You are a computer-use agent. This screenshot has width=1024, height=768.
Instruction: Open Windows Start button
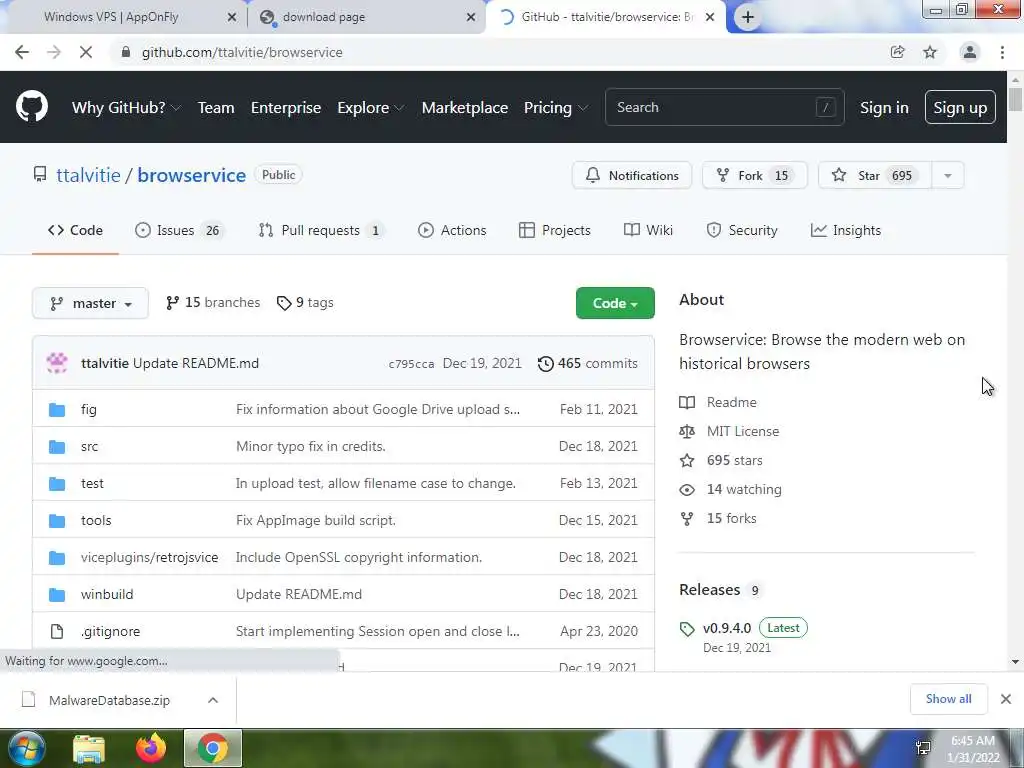point(26,748)
